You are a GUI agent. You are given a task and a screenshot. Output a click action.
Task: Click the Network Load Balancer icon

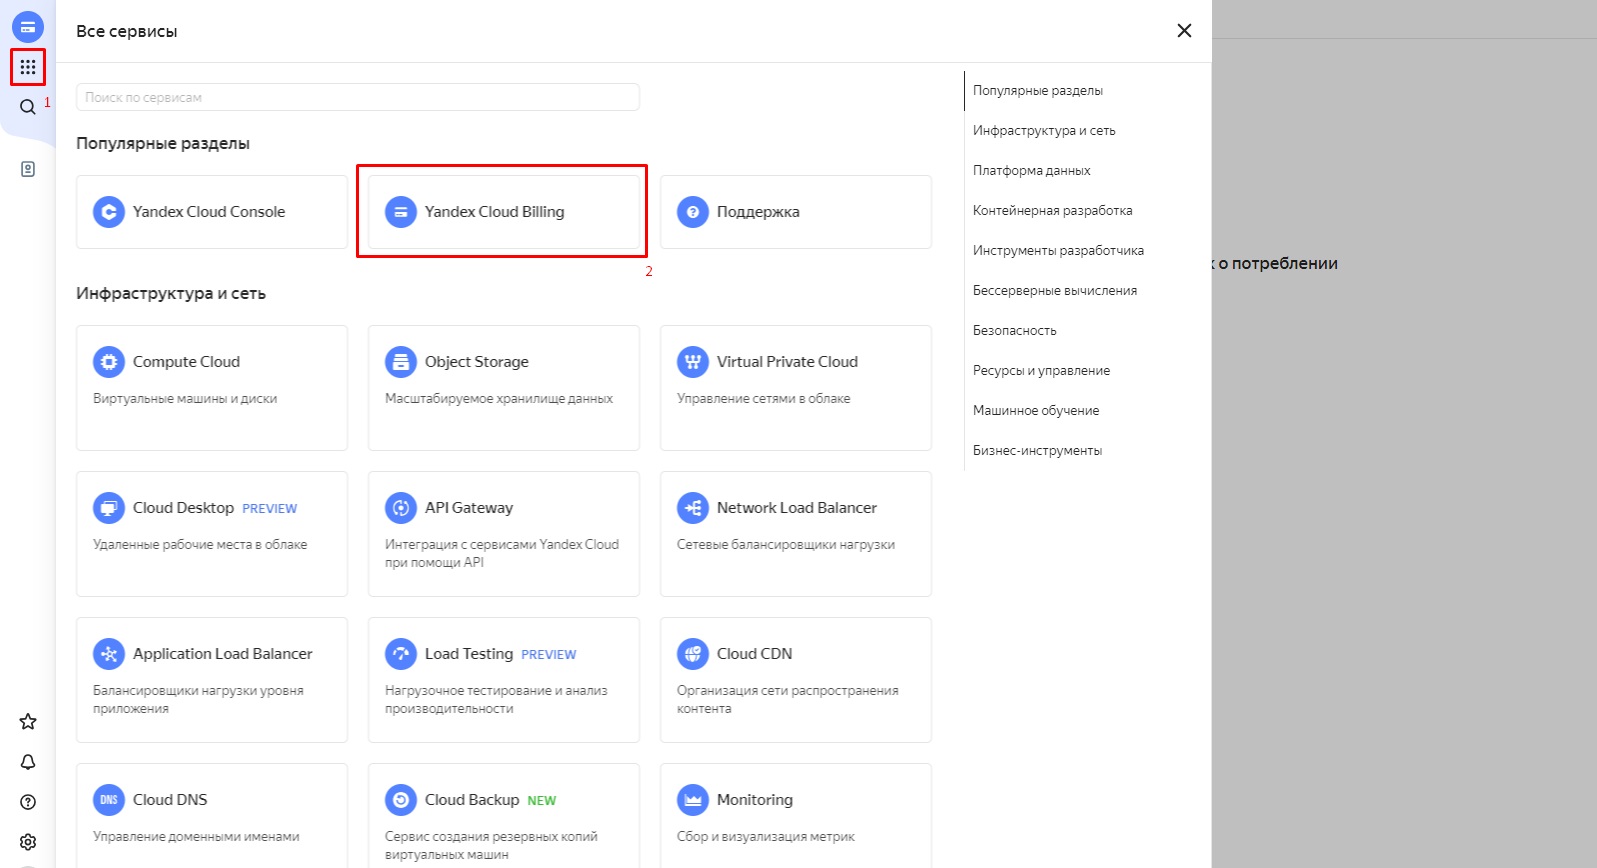click(x=693, y=508)
